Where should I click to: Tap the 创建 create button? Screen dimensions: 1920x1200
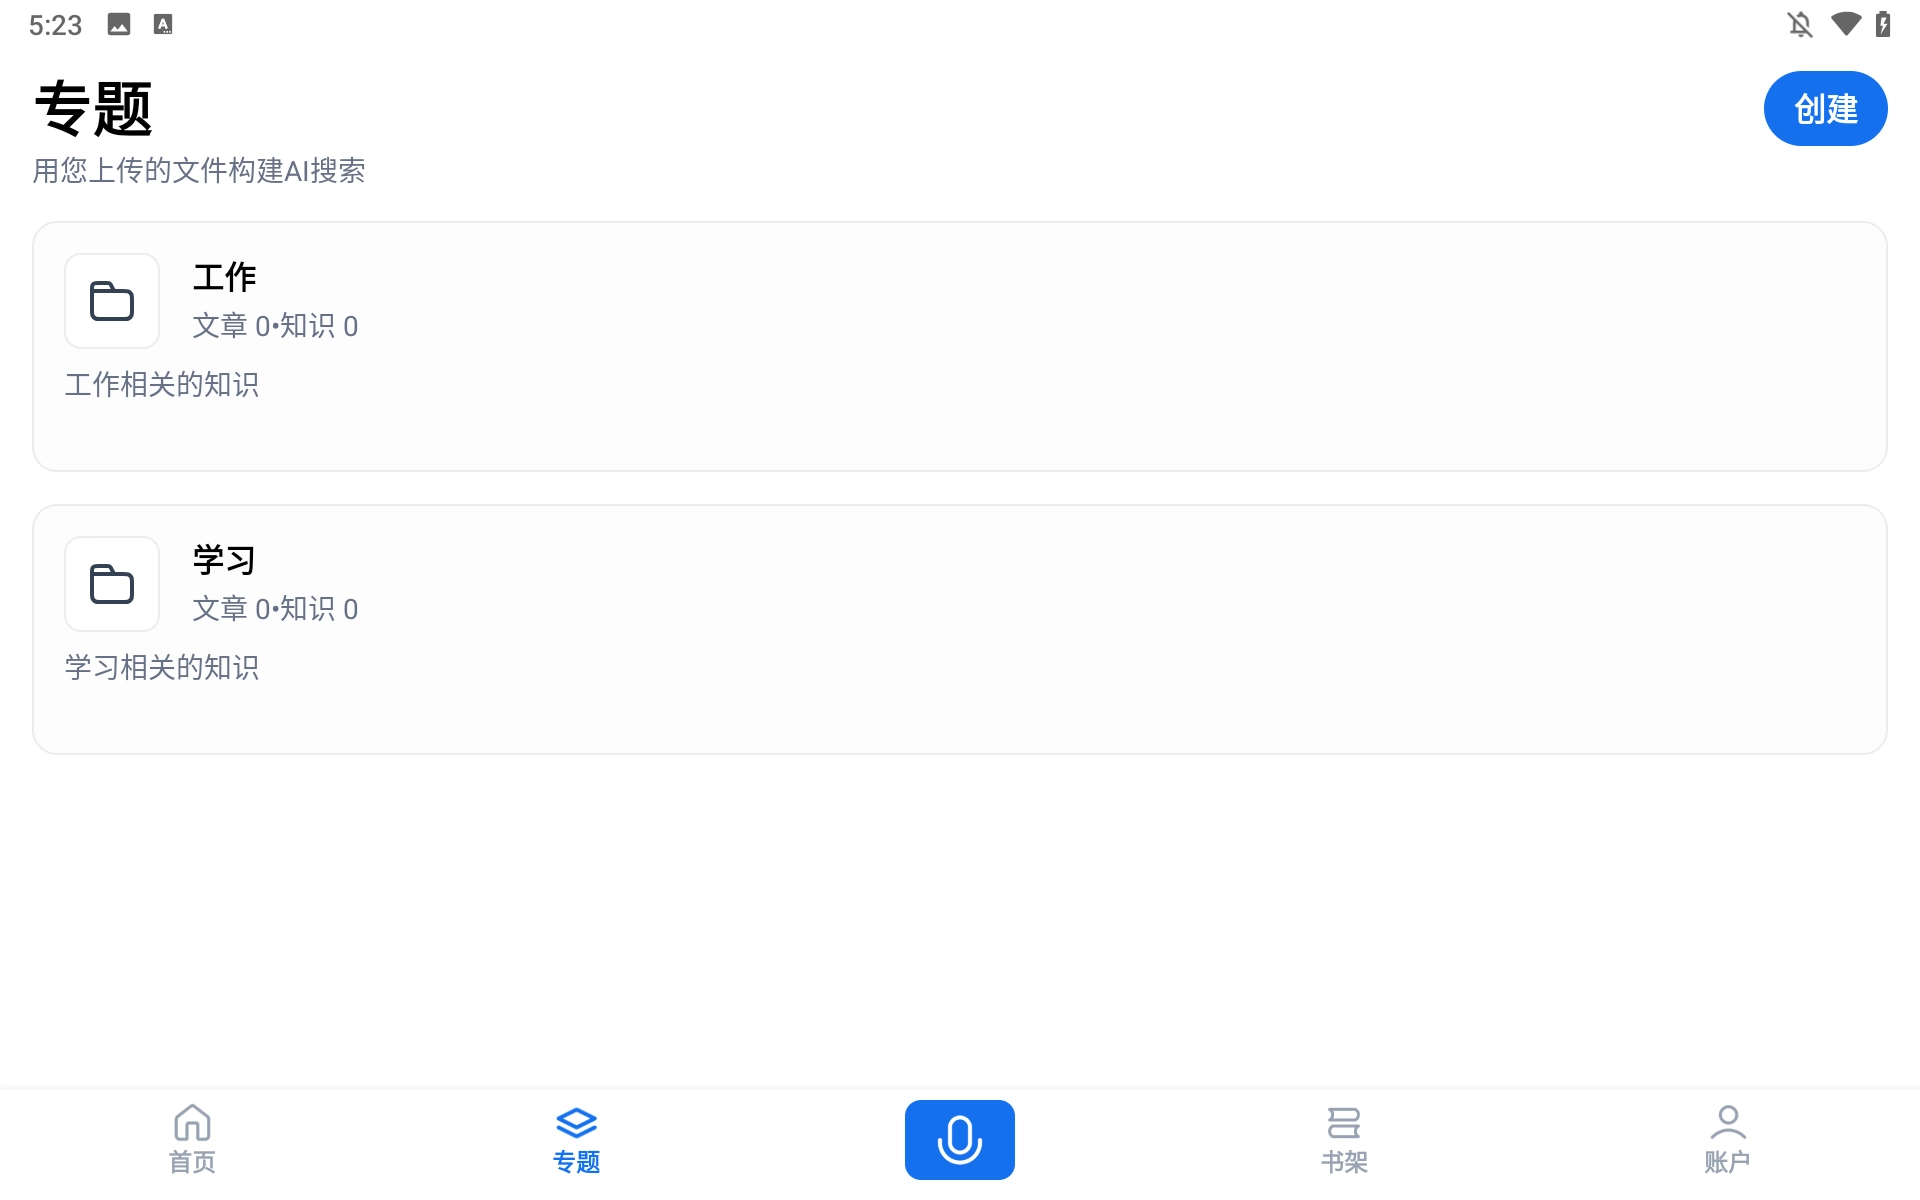click(x=1825, y=108)
